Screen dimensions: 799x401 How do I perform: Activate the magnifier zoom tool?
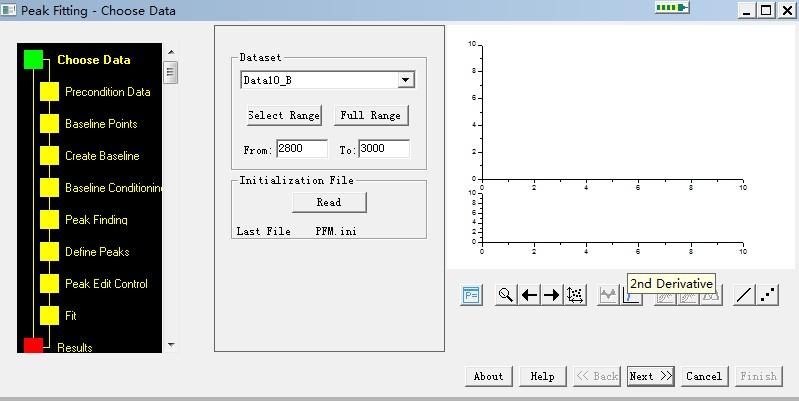click(x=505, y=295)
